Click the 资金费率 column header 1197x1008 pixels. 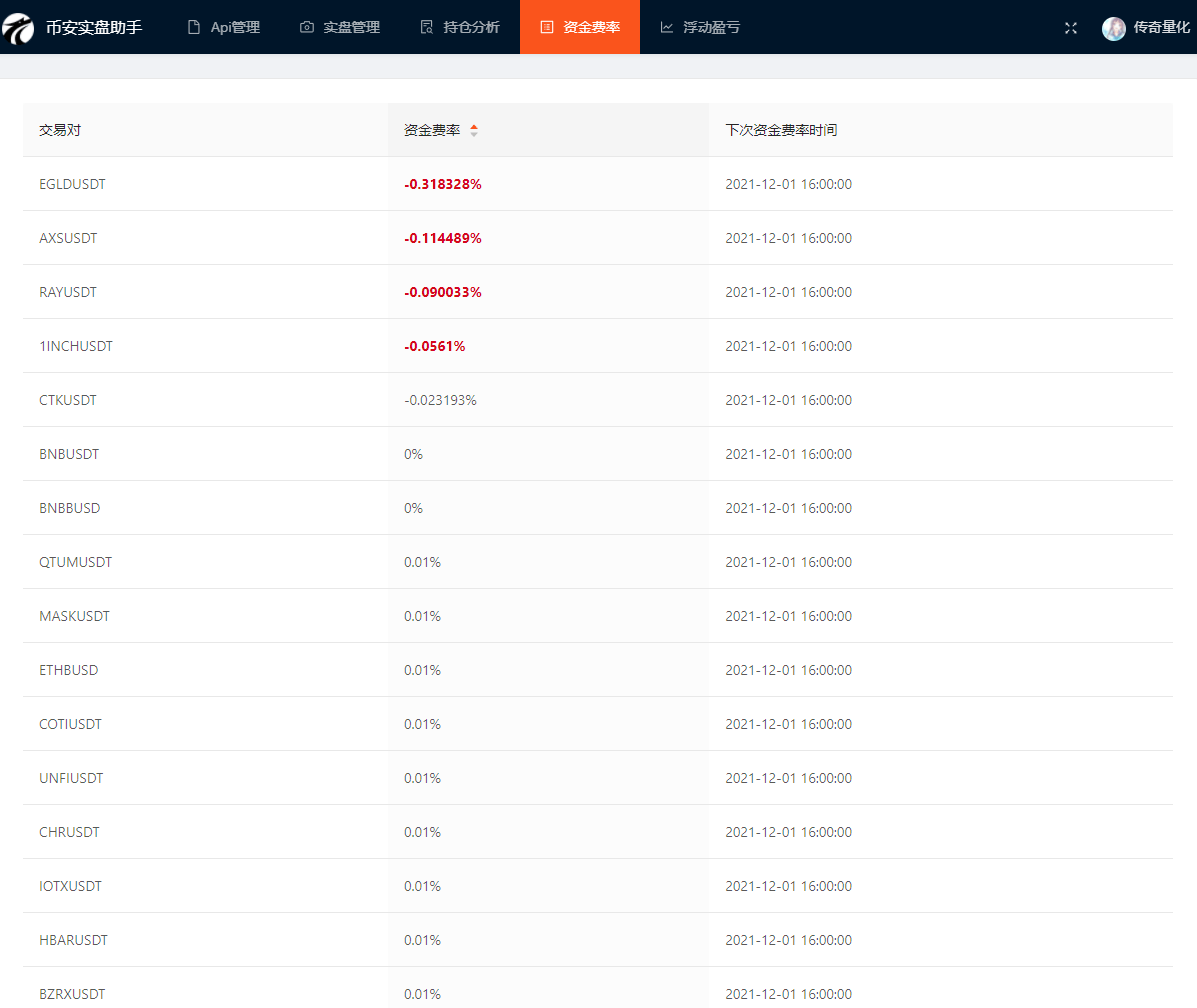click(x=432, y=130)
